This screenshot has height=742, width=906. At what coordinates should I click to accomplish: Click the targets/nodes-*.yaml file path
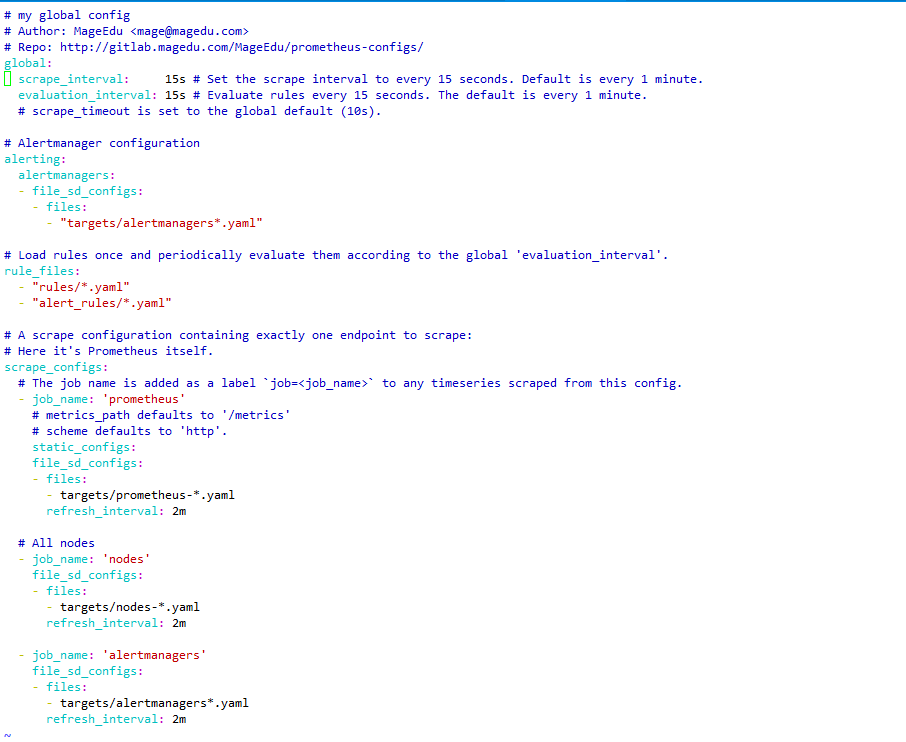(x=130, y=607)
